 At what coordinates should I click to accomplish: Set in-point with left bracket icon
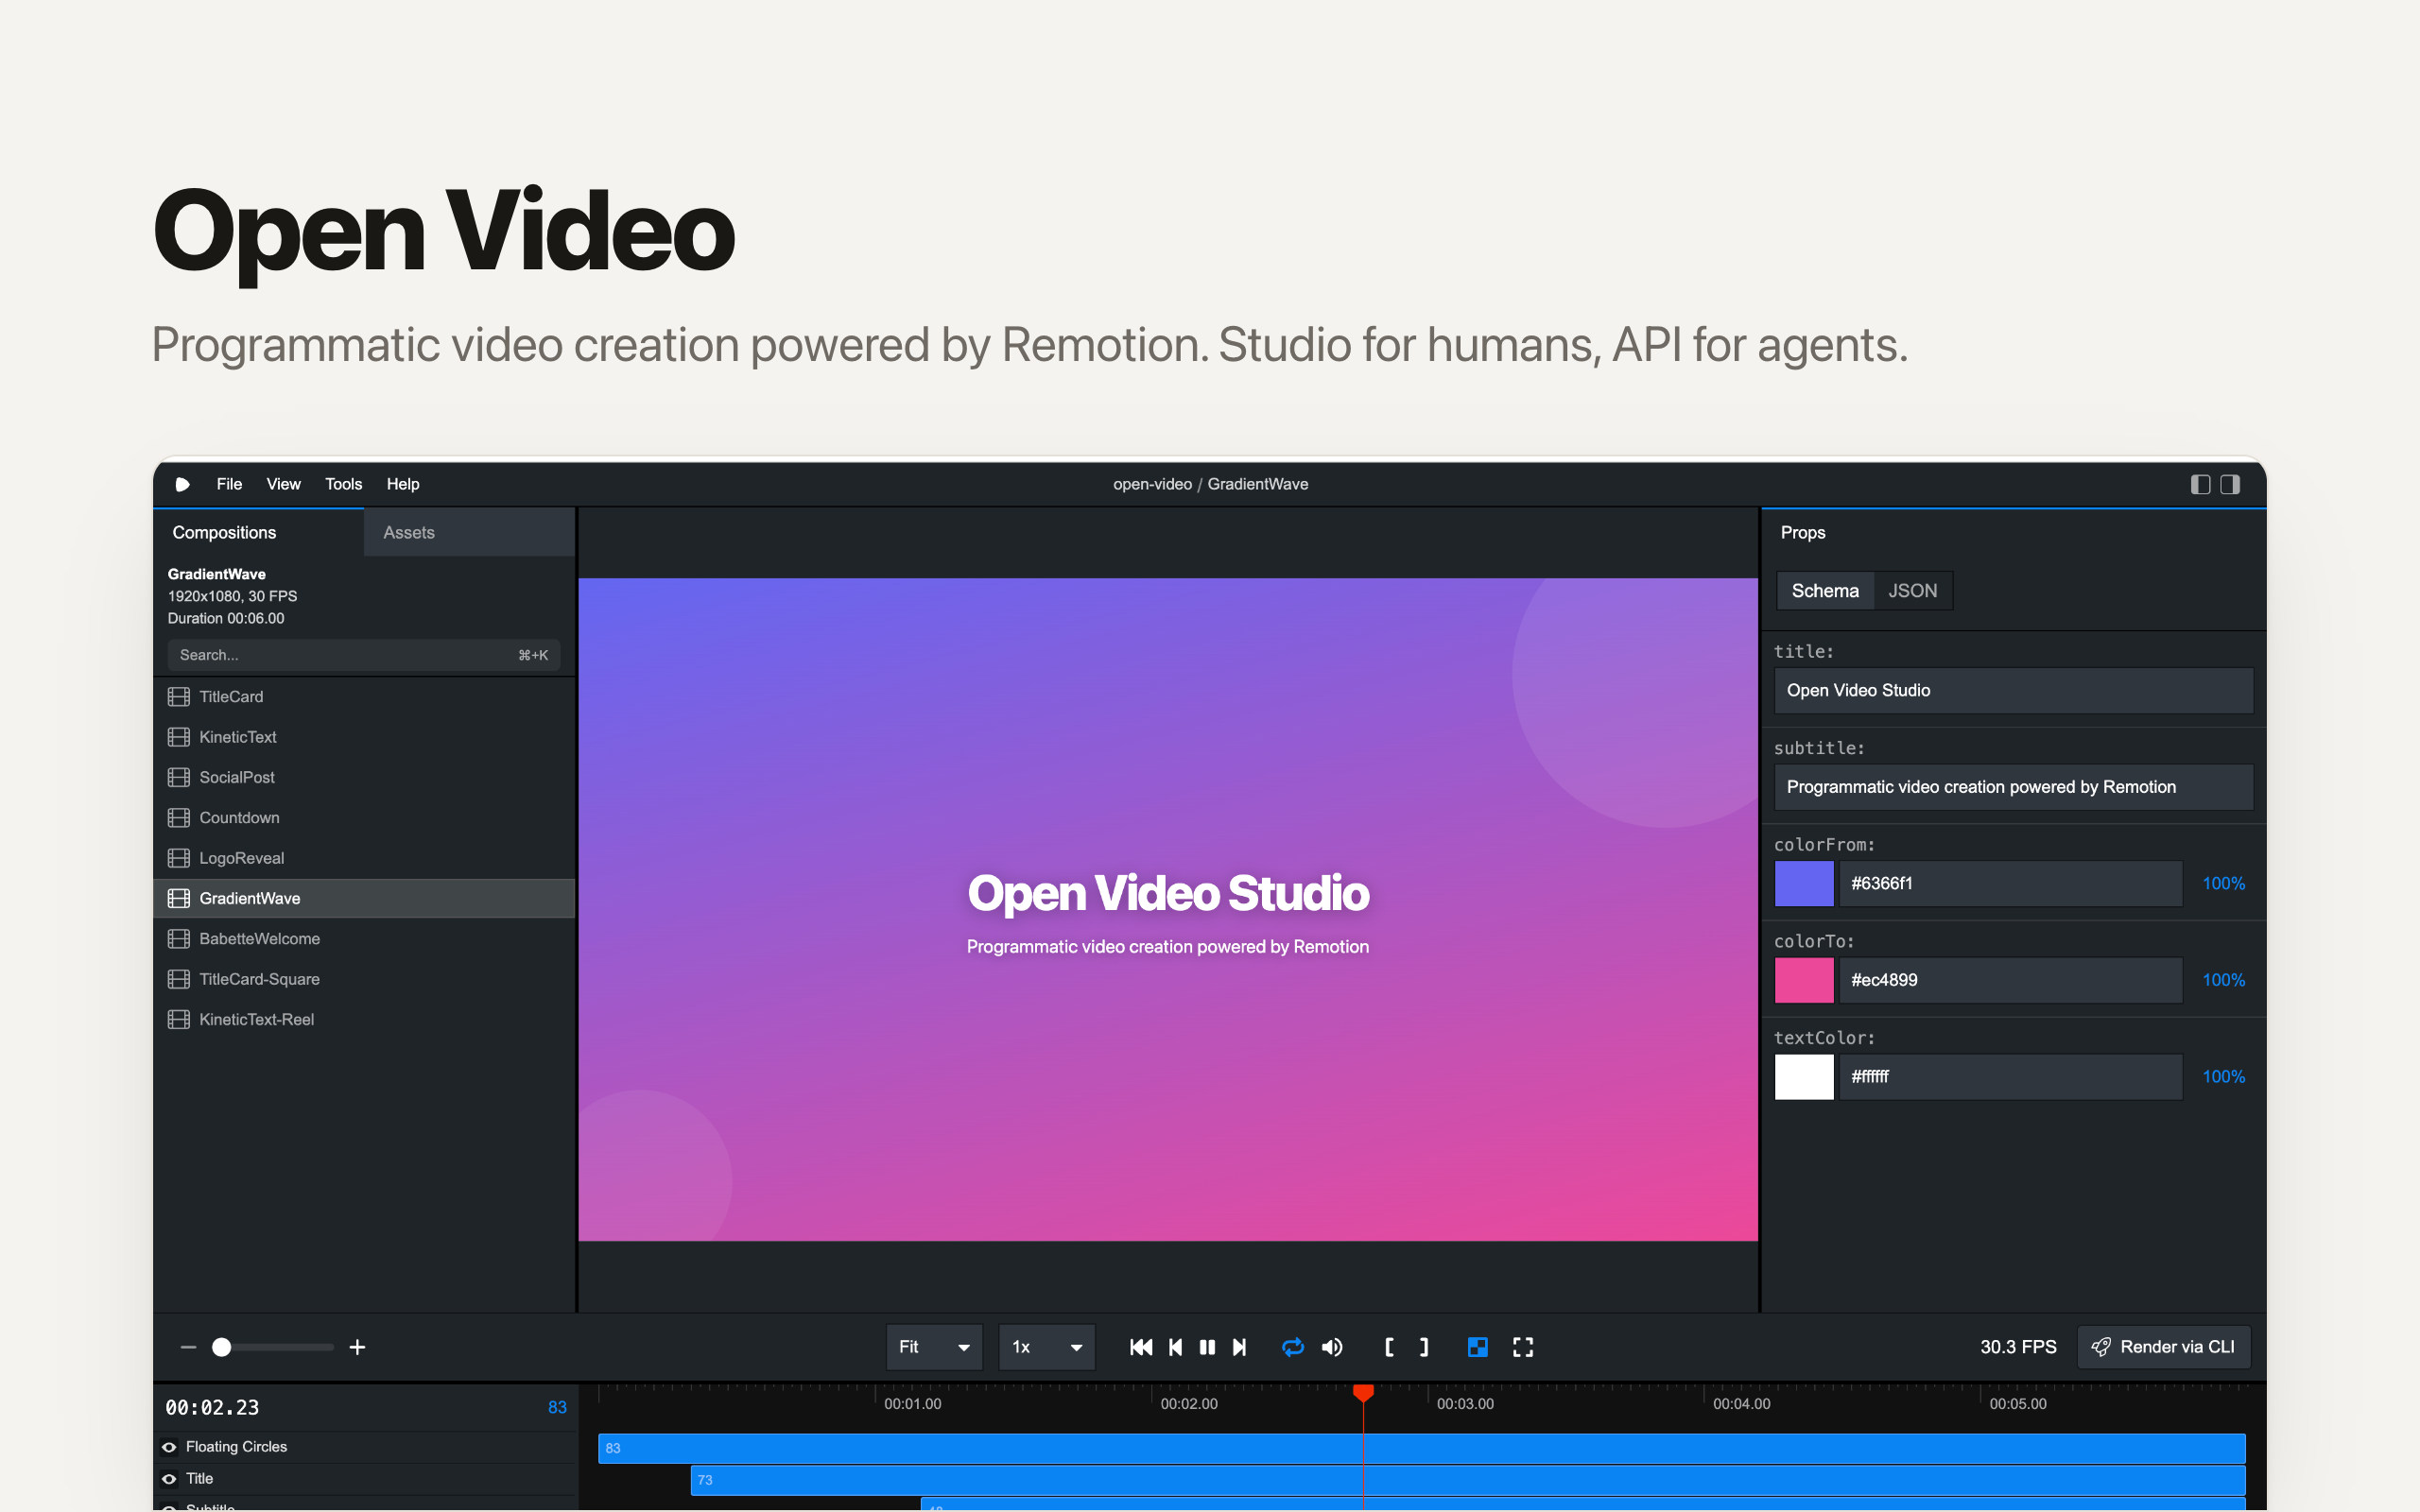pyautogui.click(x=1389, y=1347)
